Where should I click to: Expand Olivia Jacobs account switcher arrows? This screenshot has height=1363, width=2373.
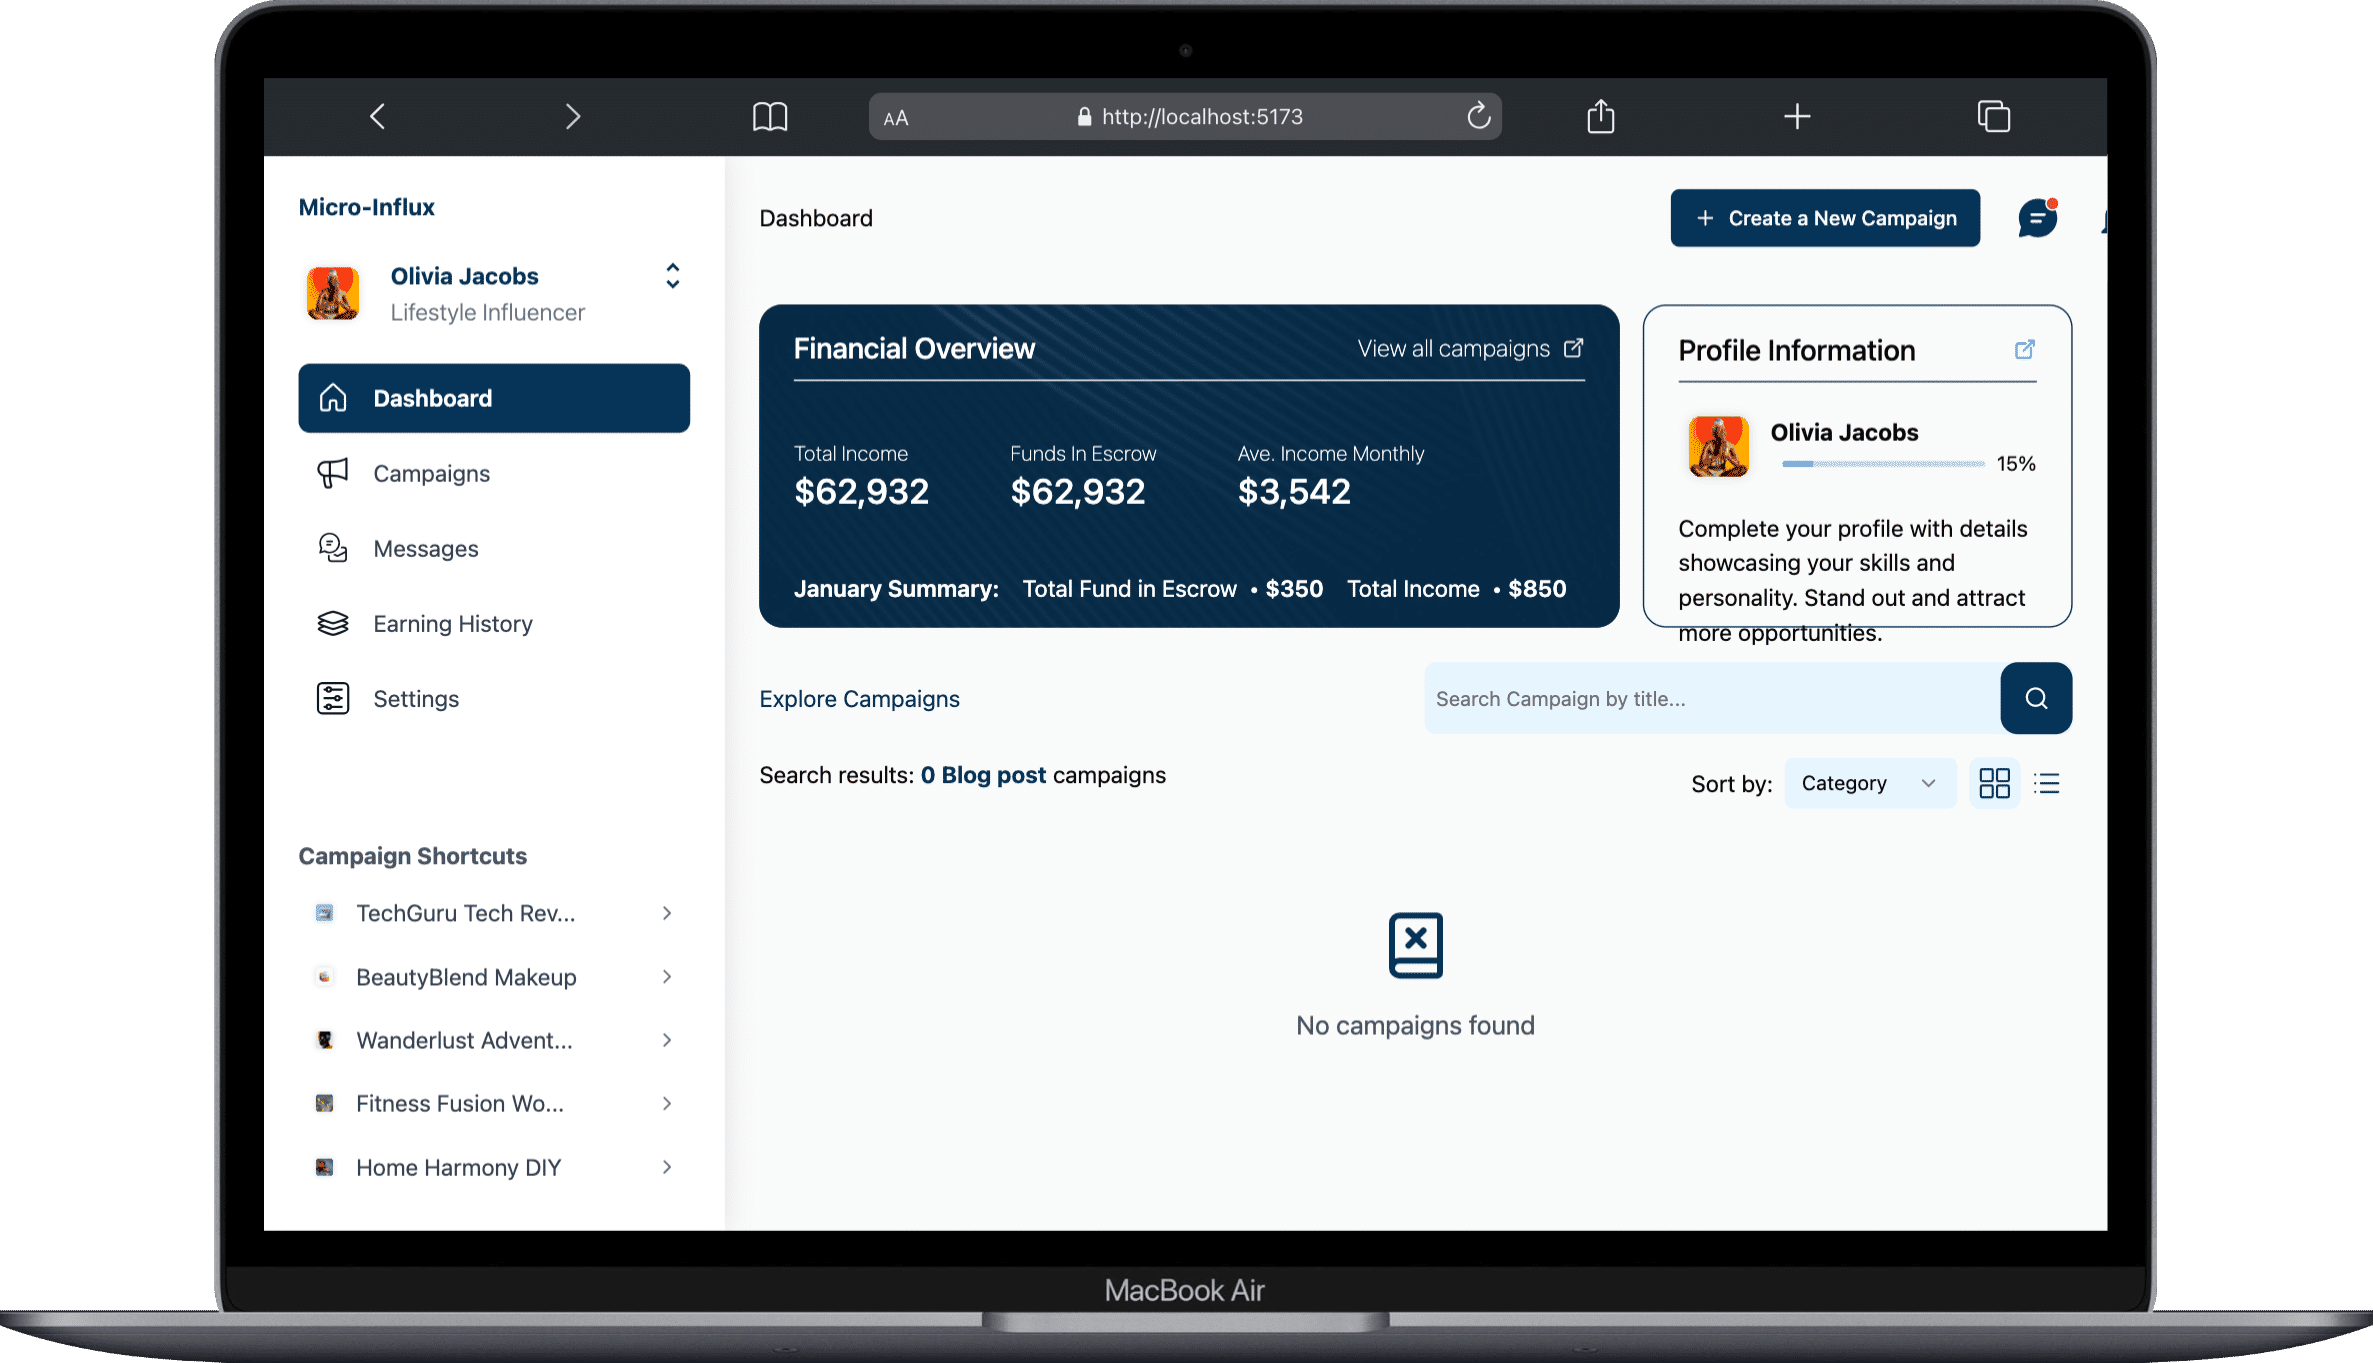pyautogui.click(x=672, y=276)
